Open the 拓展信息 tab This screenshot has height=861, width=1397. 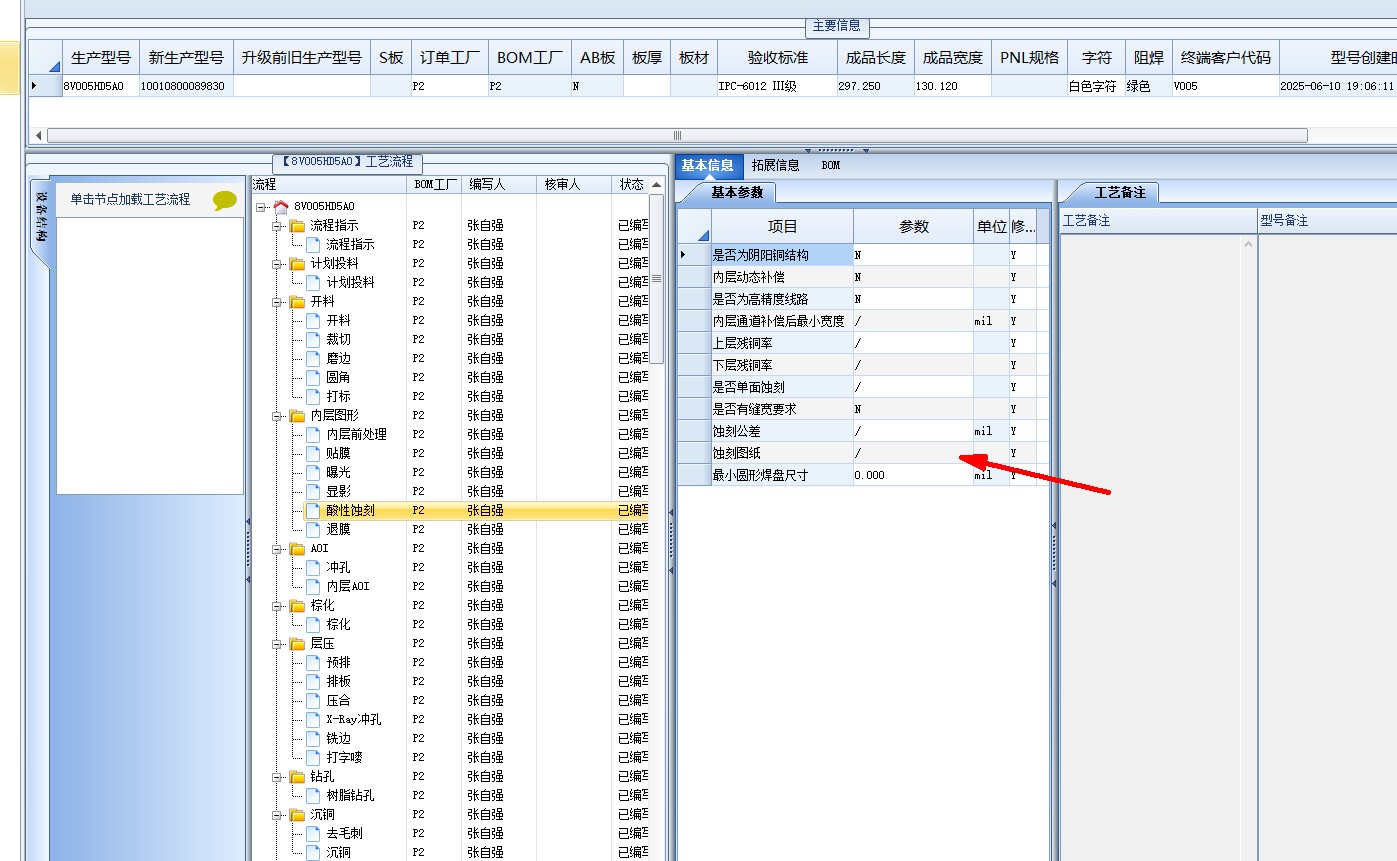775,166
